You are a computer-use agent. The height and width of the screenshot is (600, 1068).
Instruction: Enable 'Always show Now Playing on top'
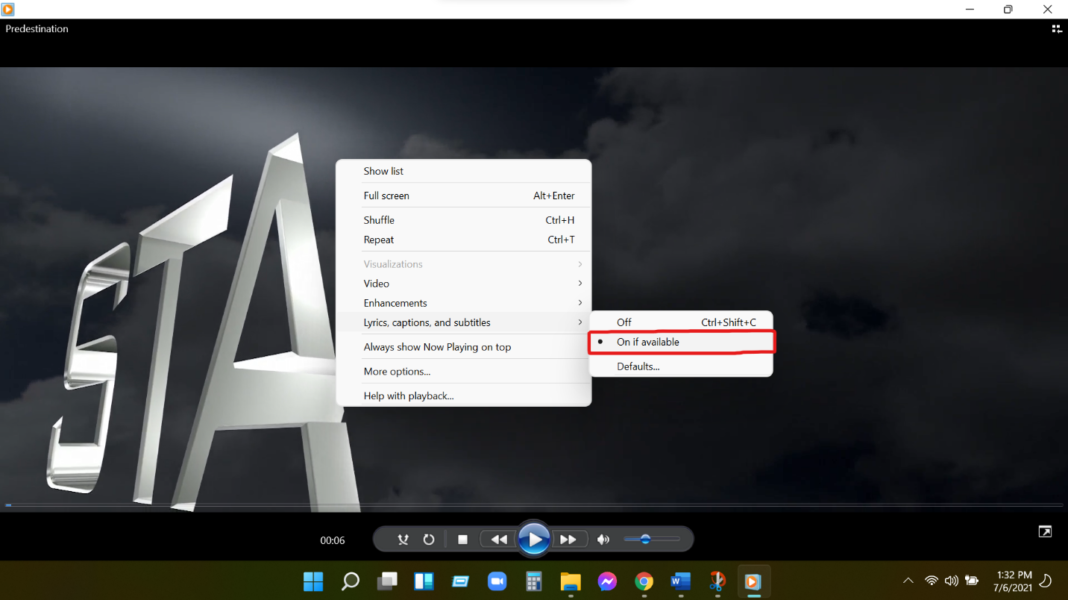click(438, 346)
